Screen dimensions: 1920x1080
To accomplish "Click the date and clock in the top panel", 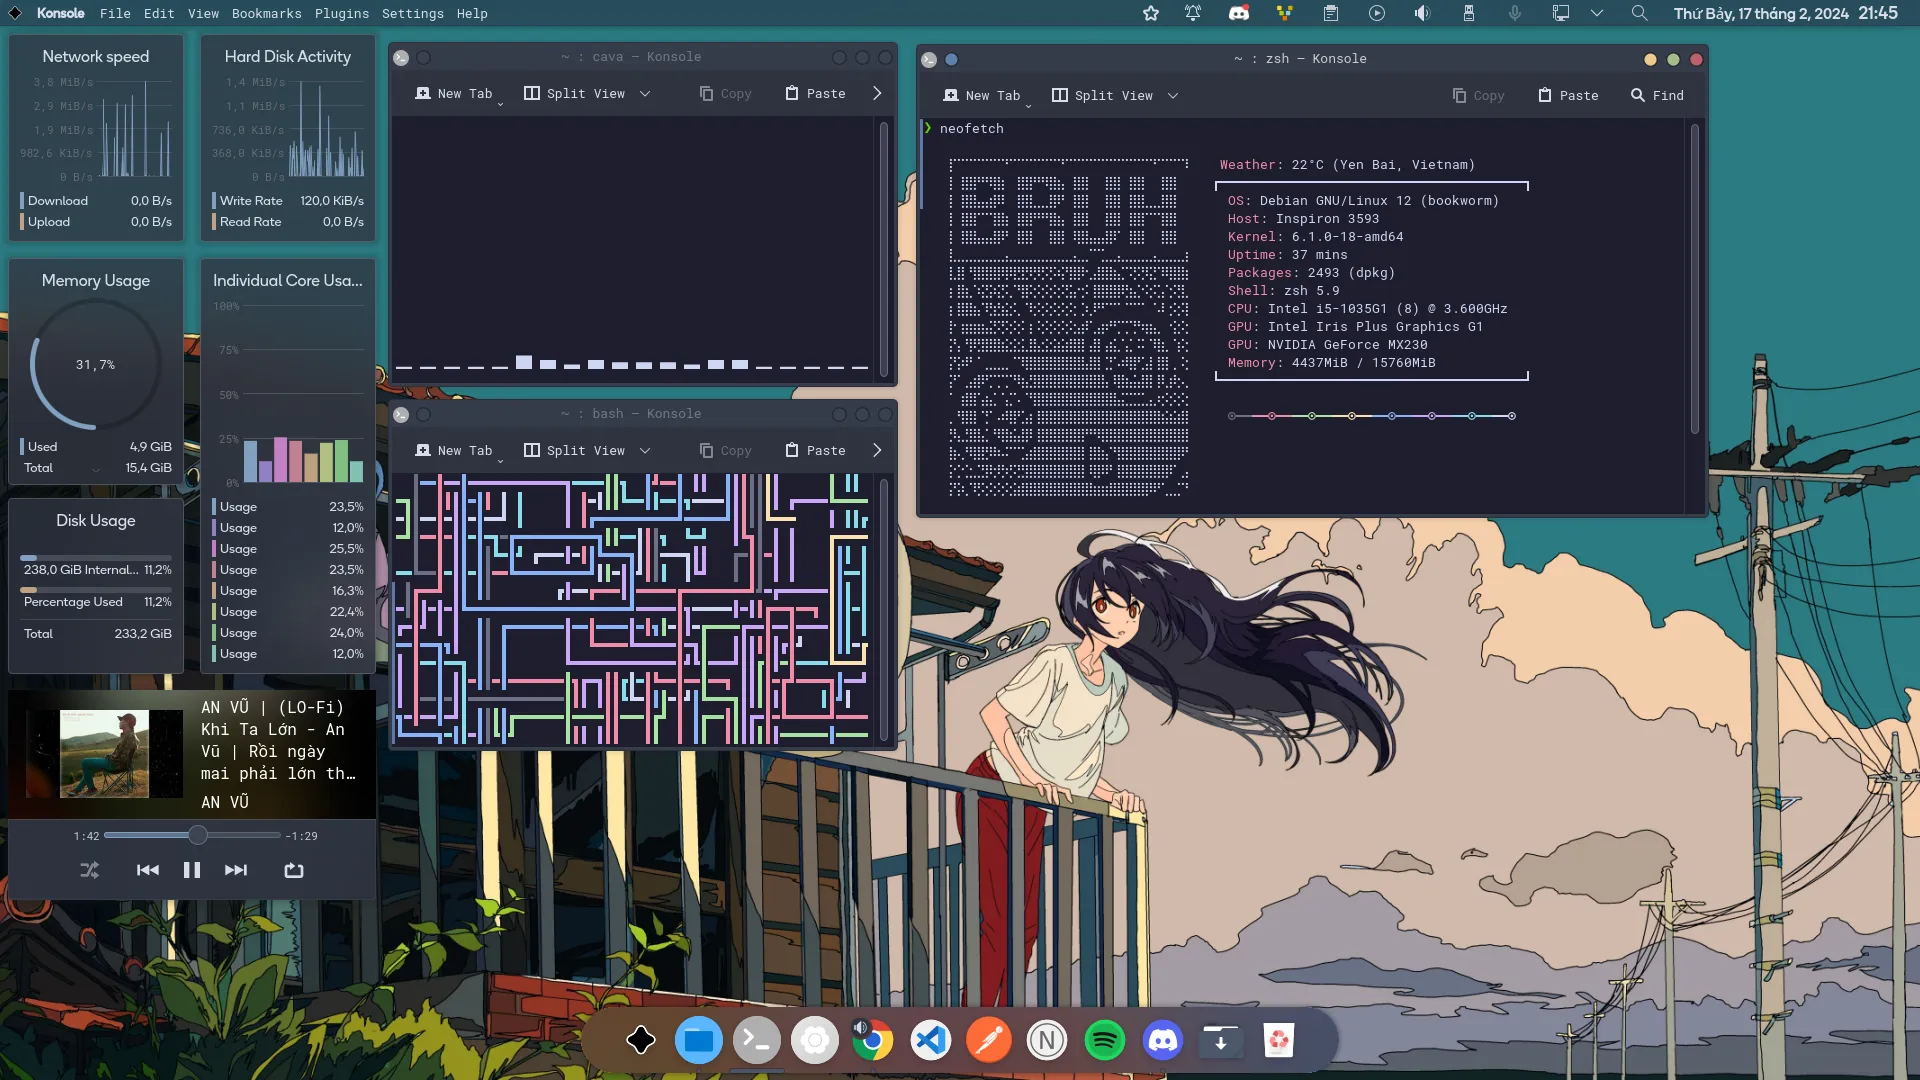I will [x=1786, y=13].
